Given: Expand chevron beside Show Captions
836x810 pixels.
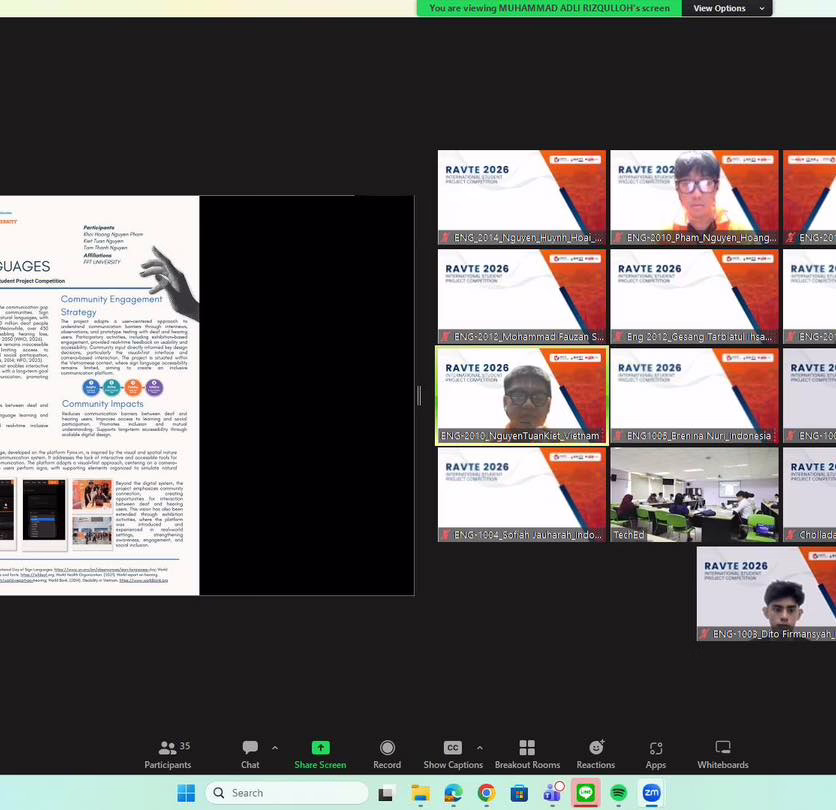Looking at the screenshot, I should tap(480, 748).
